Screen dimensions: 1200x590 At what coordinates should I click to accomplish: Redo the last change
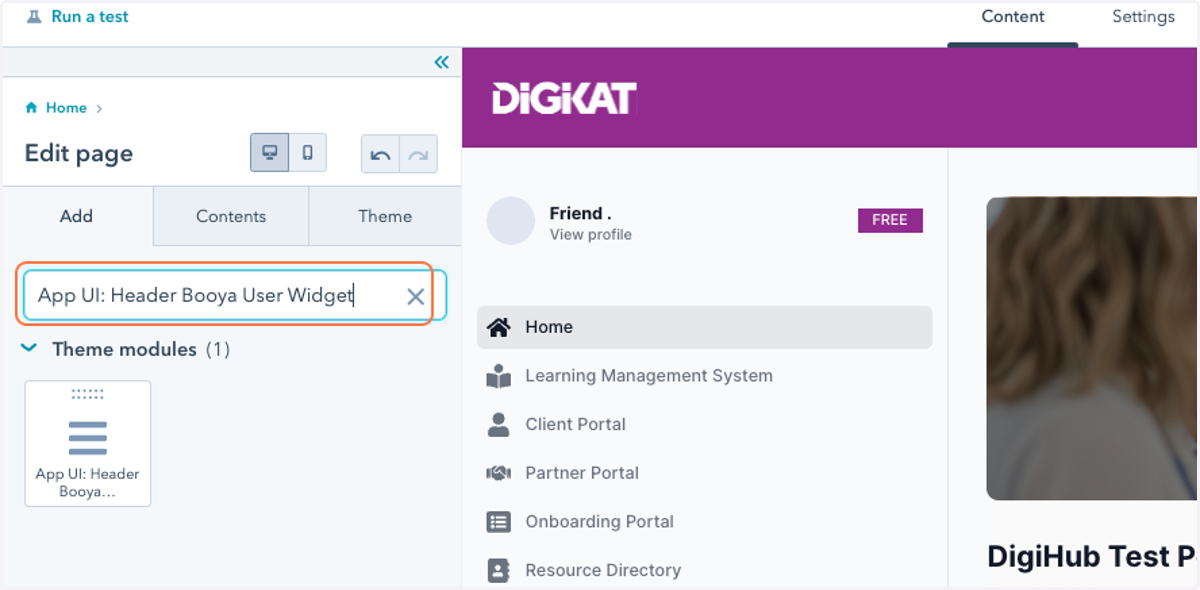point(418,155)
